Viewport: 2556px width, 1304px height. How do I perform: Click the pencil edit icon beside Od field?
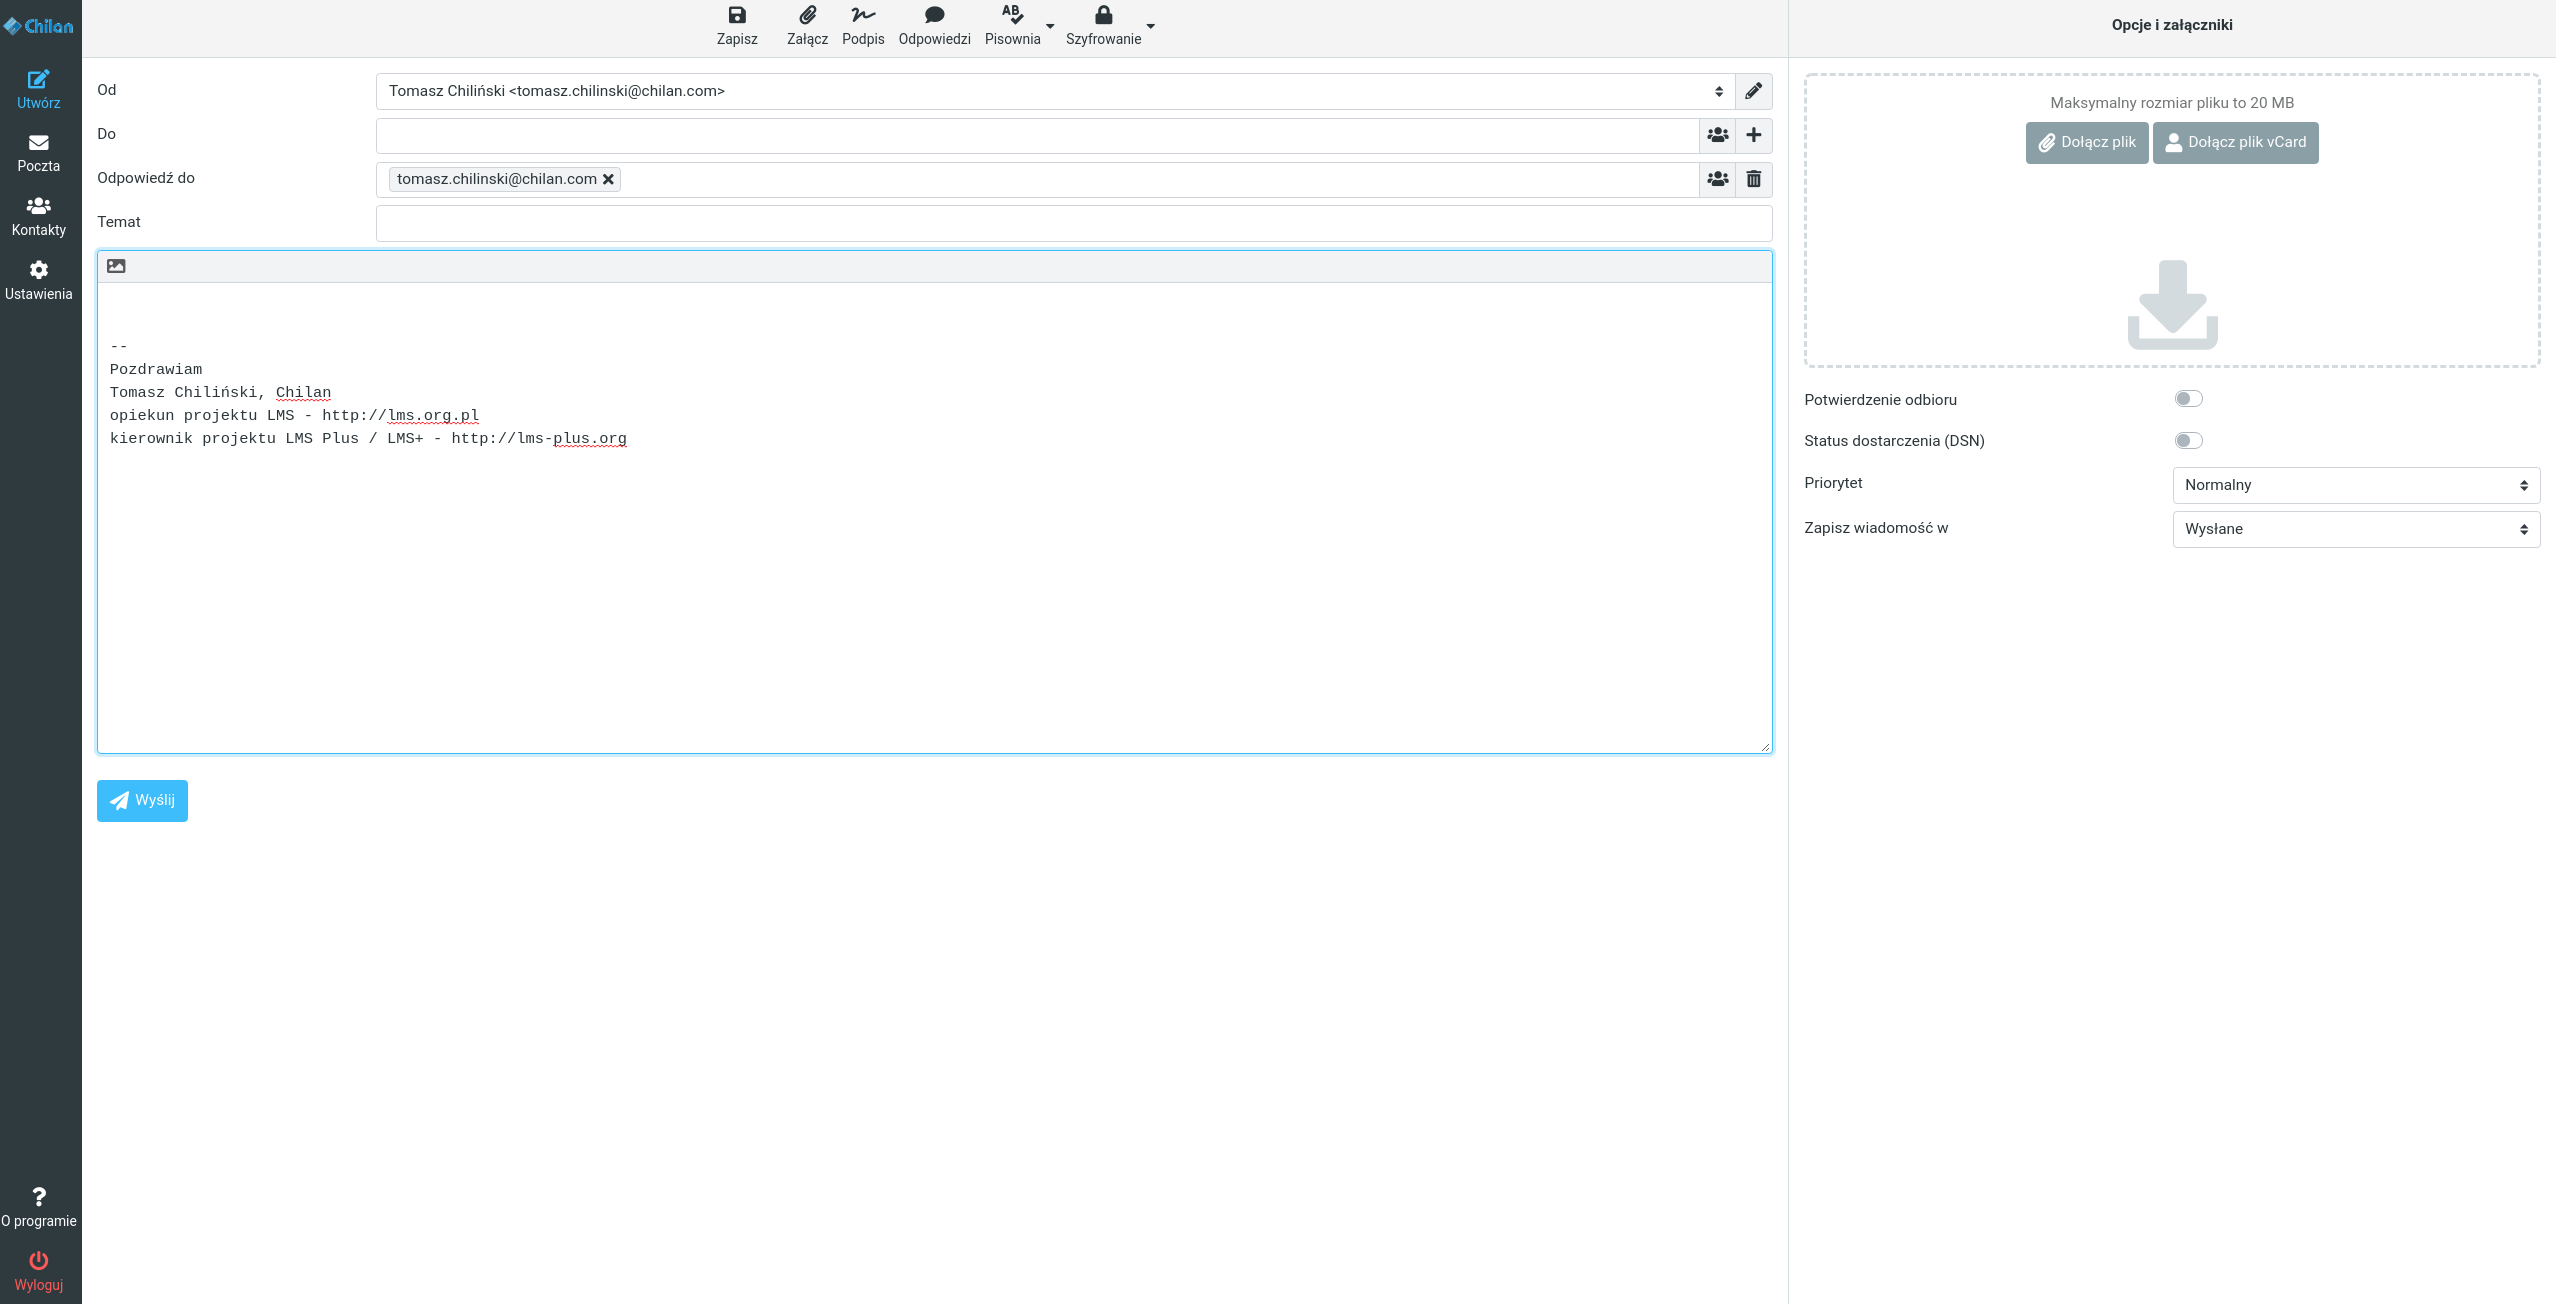(x=1752, y=90)
